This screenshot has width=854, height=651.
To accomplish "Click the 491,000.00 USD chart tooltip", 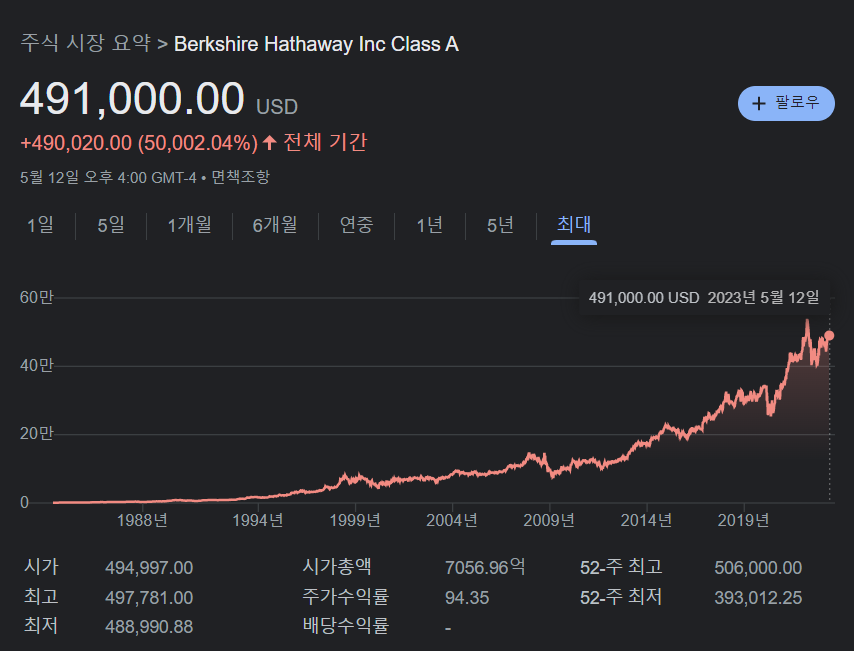I will coord(704,297).
